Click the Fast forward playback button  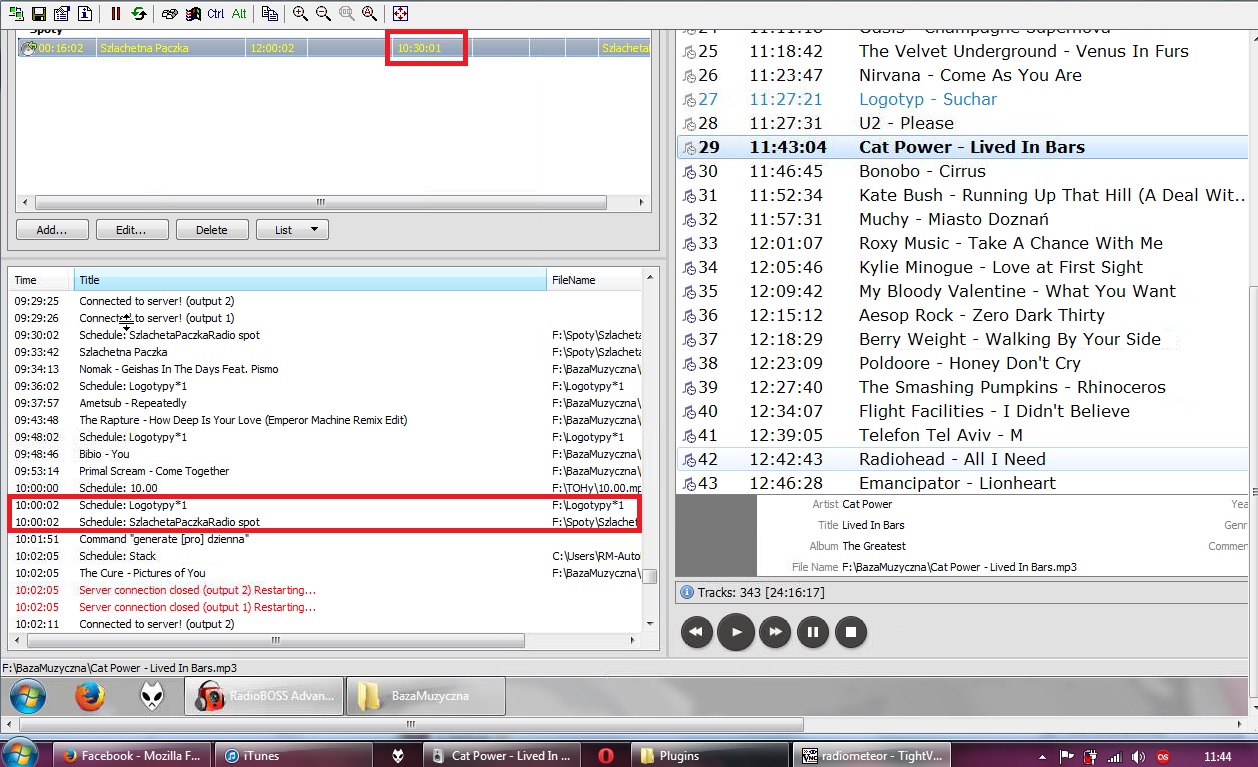(x=774, y=632)
